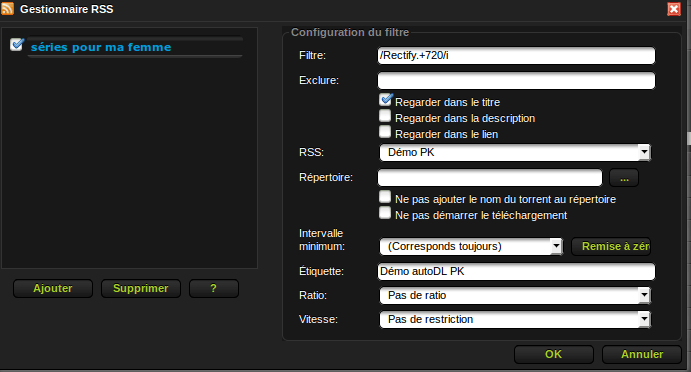Open the RSS dropdown showing Démo PK

click(x=515, y=153)
